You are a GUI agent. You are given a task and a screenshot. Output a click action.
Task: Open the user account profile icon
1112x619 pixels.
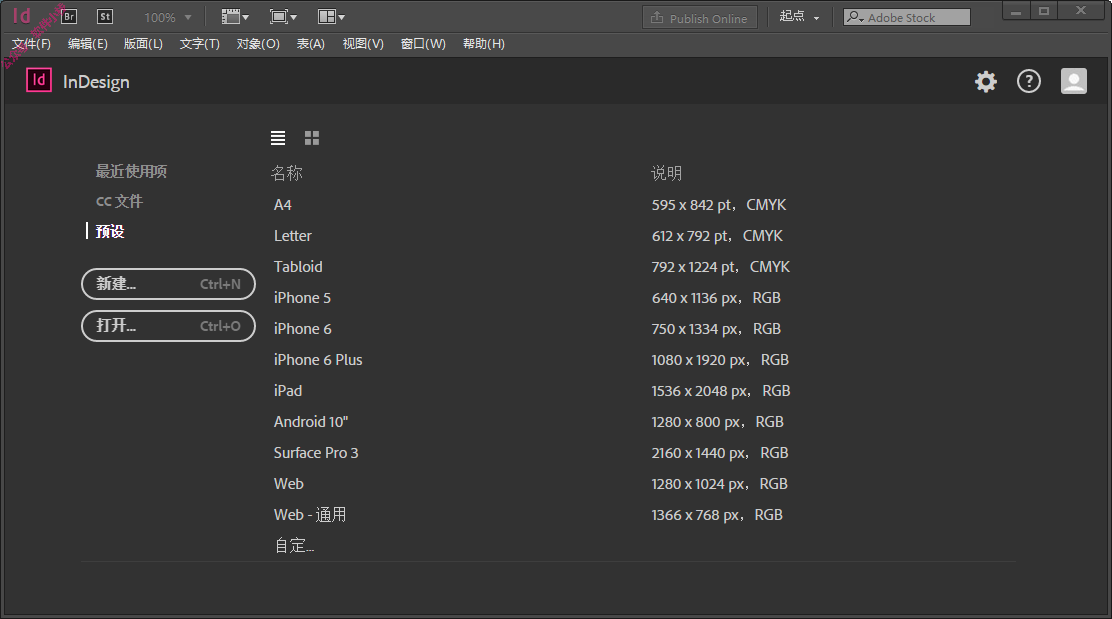click(1074, 82)
